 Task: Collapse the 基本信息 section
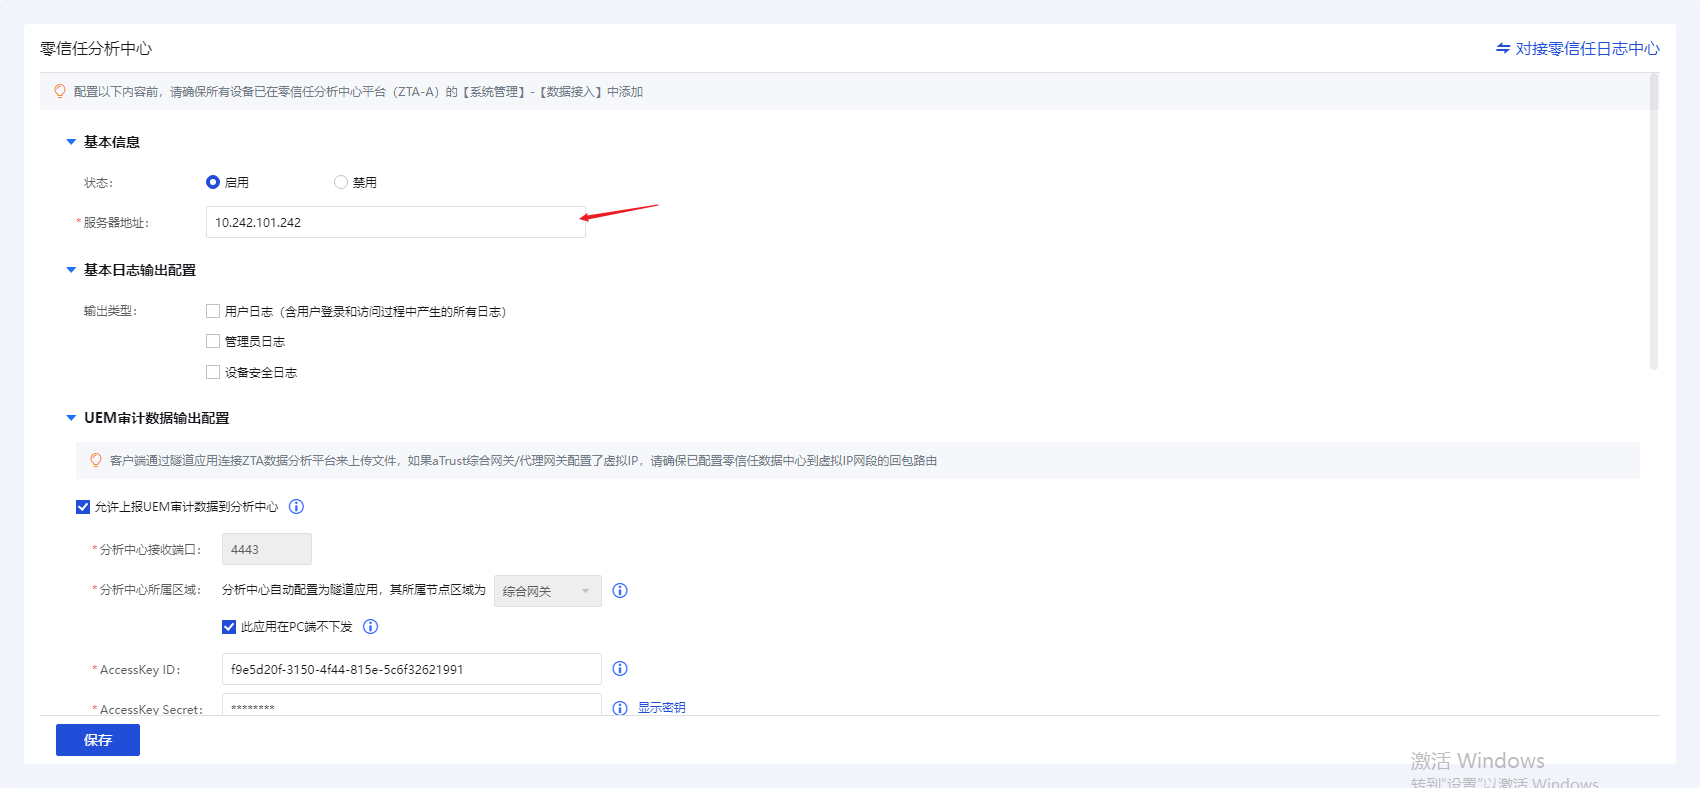coord(71,142)
